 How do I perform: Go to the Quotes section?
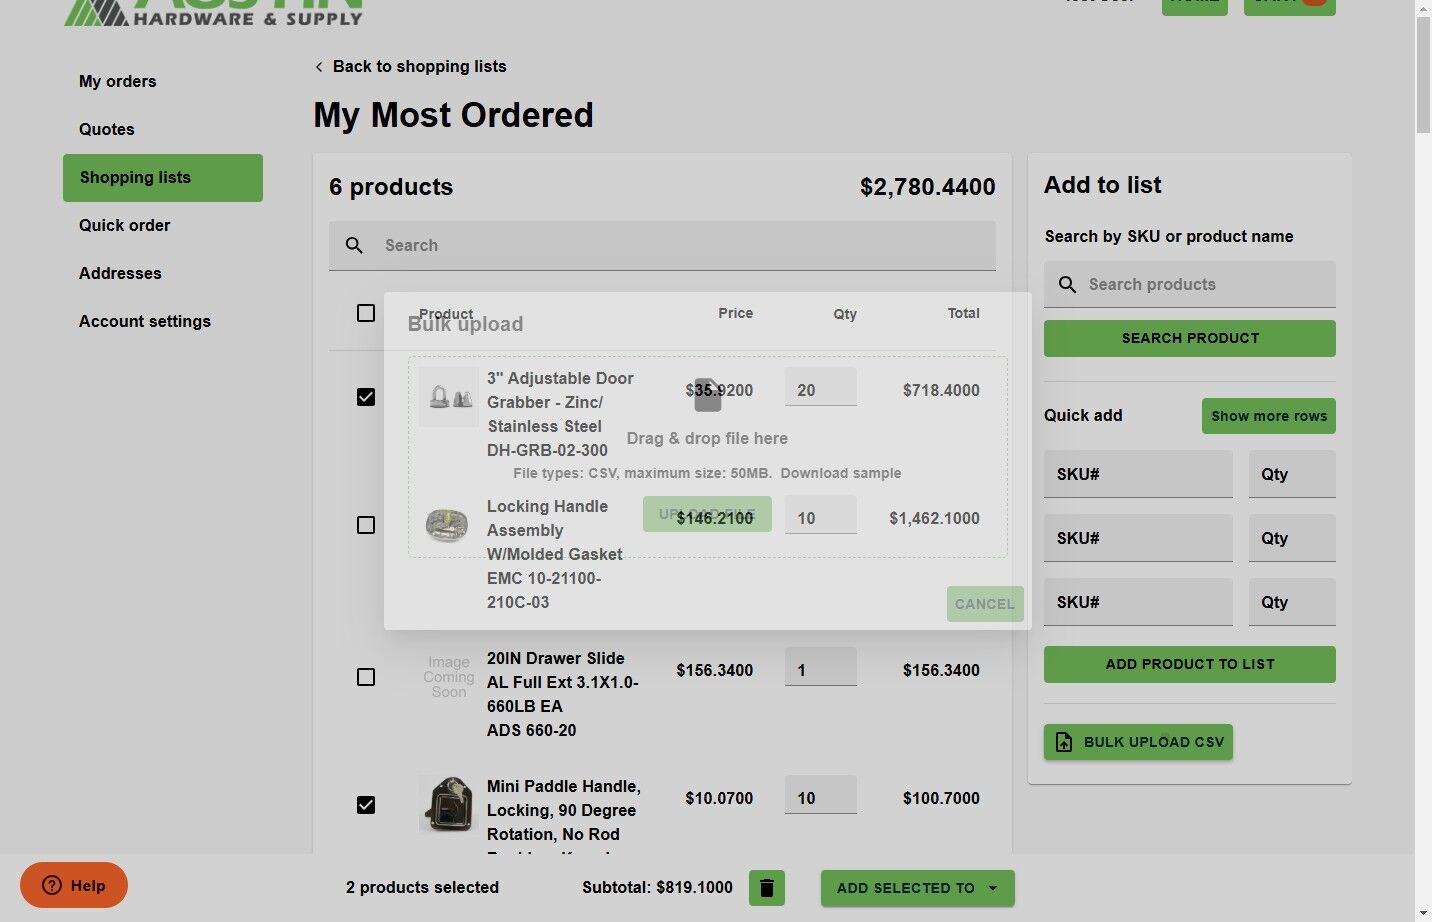click(x=107, y=129)
